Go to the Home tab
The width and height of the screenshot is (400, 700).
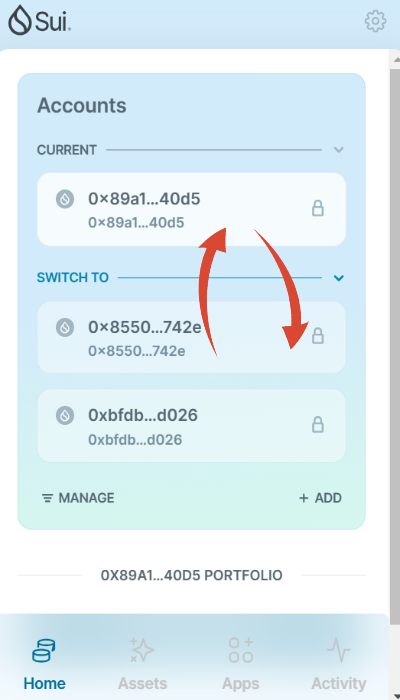[x=44, y=664]
